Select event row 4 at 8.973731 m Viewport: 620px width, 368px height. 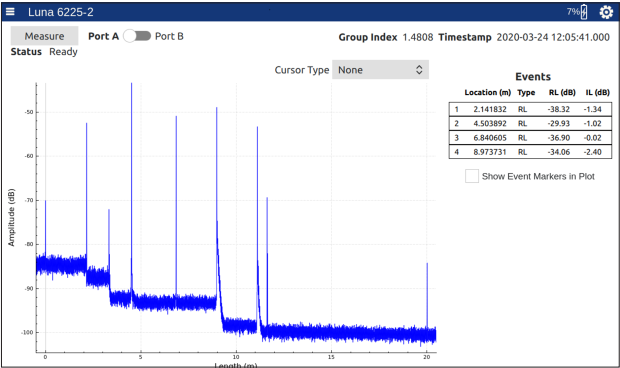(530, 152)
